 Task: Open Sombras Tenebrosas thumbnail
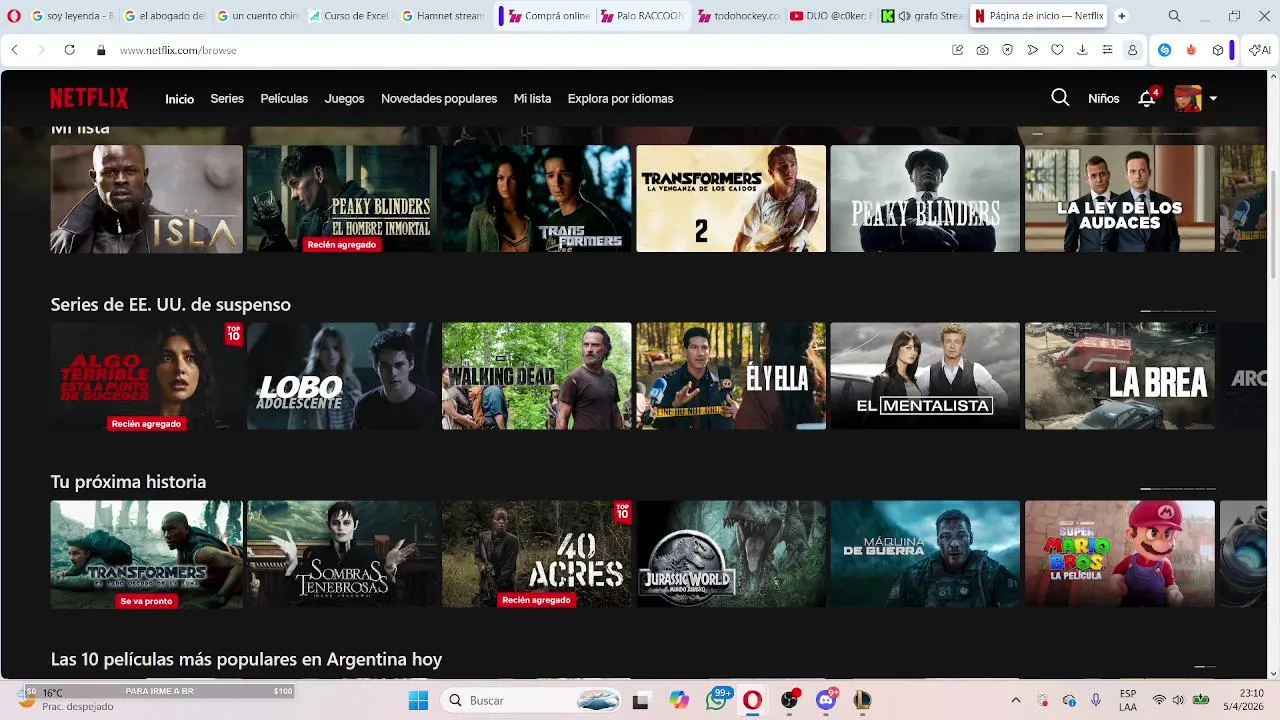[x=342, y=554]
